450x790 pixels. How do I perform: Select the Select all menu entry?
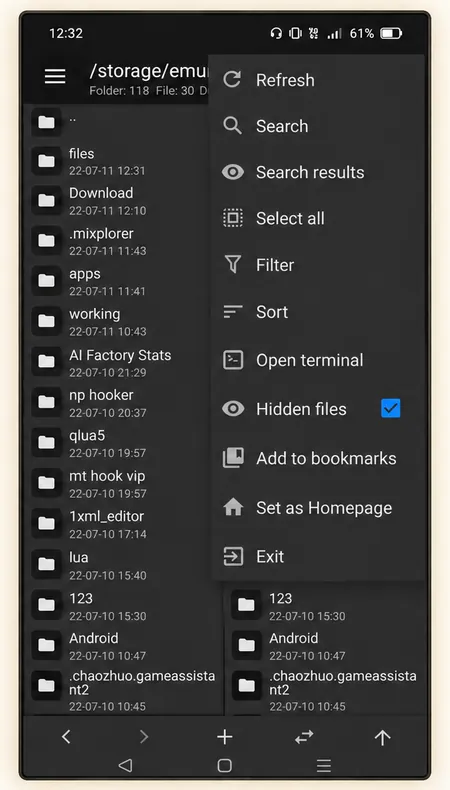[x=317, y=218]
